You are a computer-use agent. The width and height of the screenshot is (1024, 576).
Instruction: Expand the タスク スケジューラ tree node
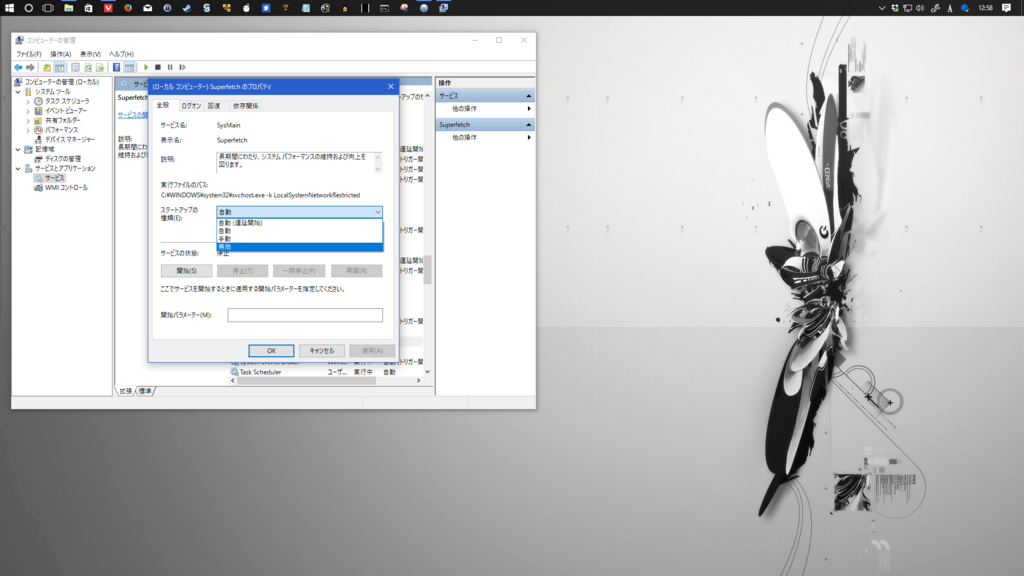(x=28, y=101)
